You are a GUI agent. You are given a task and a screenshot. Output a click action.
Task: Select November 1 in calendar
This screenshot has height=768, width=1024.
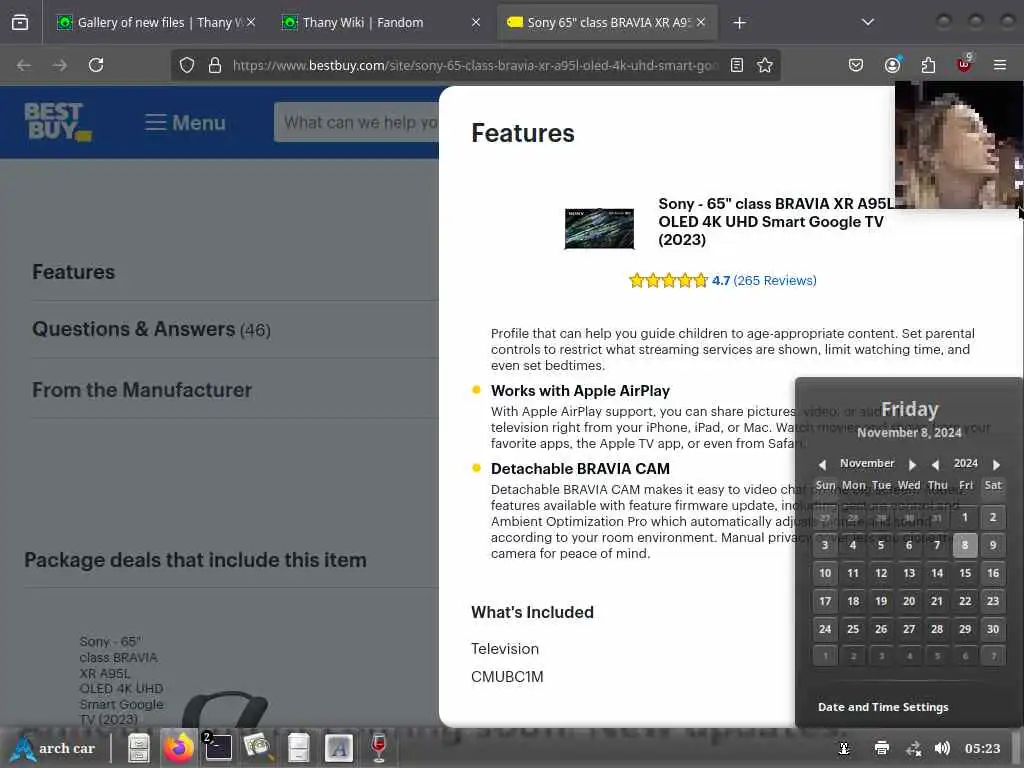pyautogui.click(x=965, y=517)
